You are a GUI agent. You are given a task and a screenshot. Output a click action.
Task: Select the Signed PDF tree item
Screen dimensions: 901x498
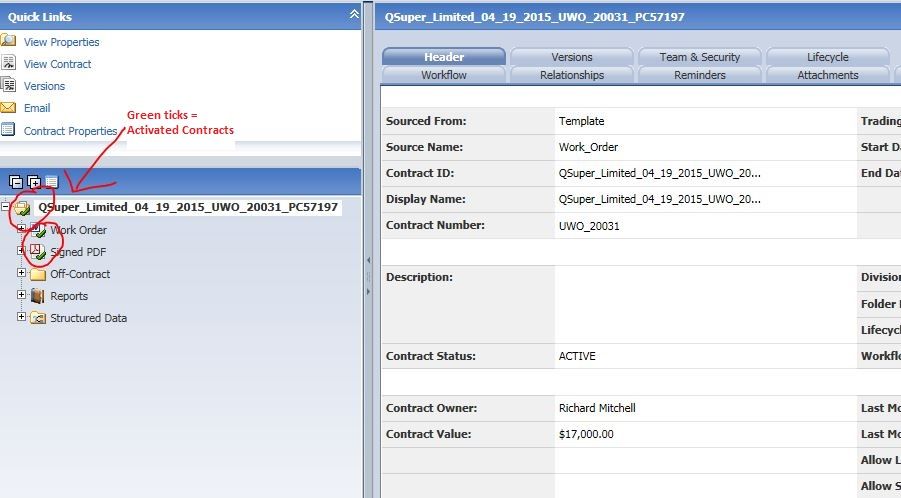pos(78,252)
